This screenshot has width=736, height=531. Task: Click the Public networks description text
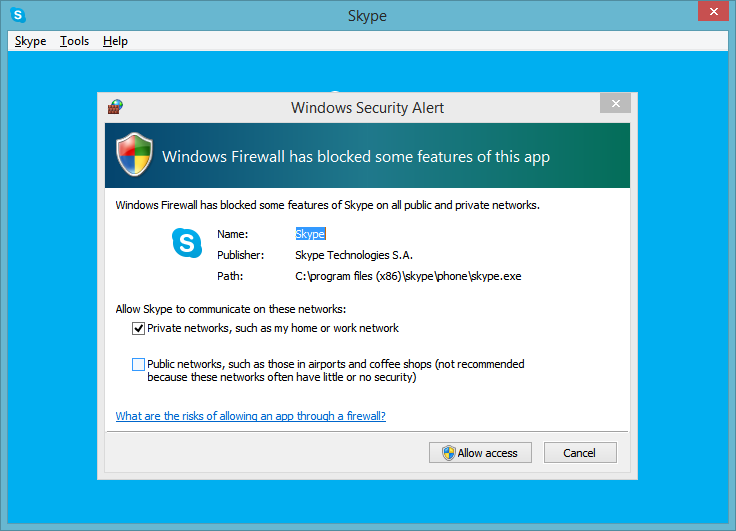(x=336, y=370)
